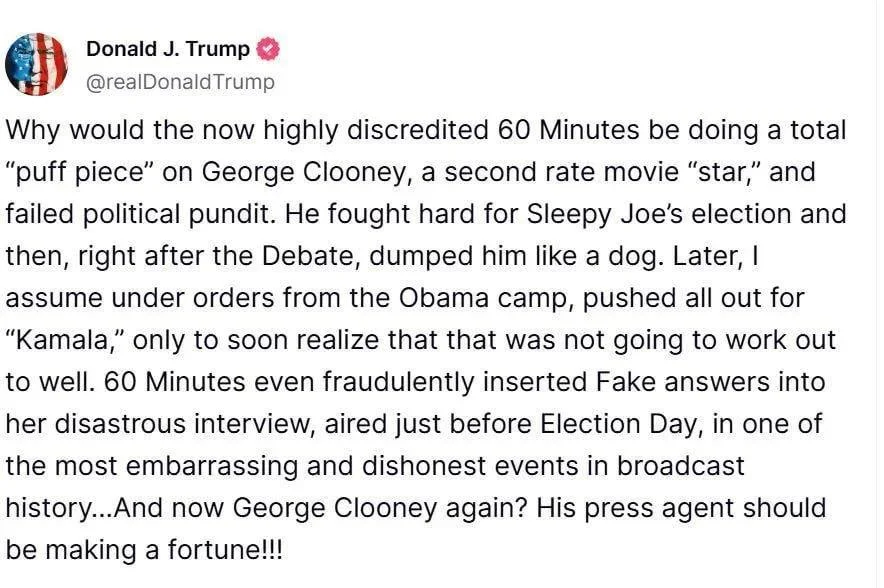The image size is (884, 588).
Task: Click the pink verified badge icon
Action: 268,50
